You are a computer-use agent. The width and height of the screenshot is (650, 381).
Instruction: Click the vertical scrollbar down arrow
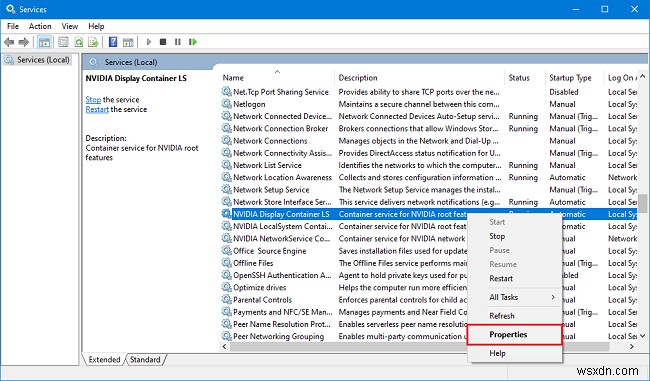point(642,335)
